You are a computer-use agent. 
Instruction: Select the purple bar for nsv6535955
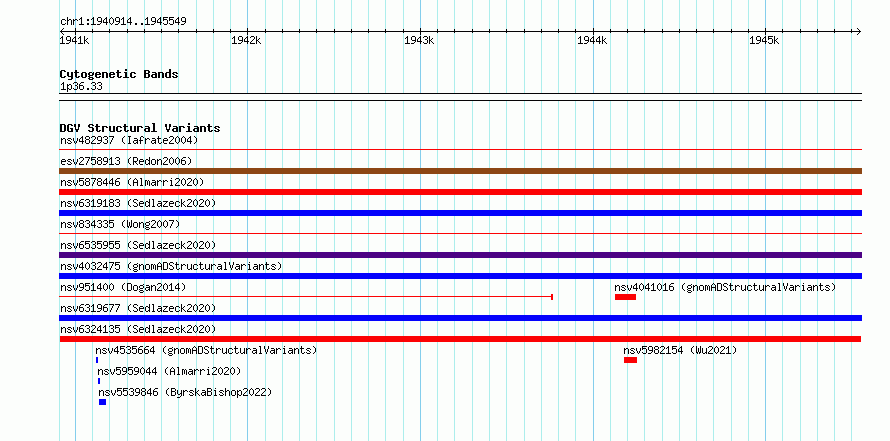pos(460,255)
